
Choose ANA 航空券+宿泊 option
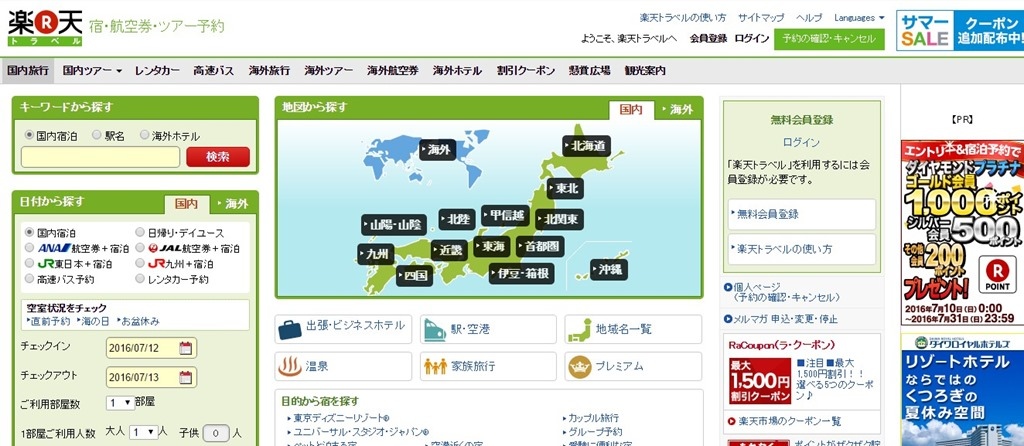click(x=29, y=247)
